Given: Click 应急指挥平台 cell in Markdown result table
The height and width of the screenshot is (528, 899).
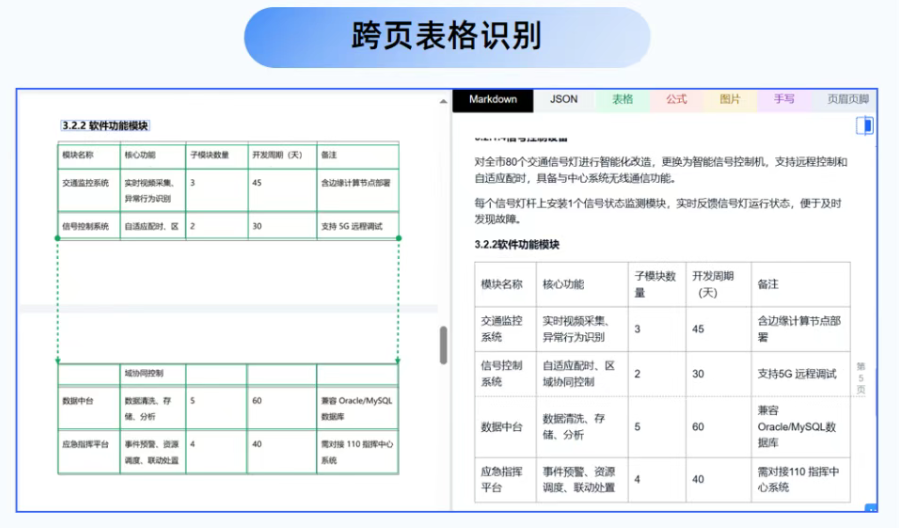Looking at the screenshot, I should pos(505,480).
